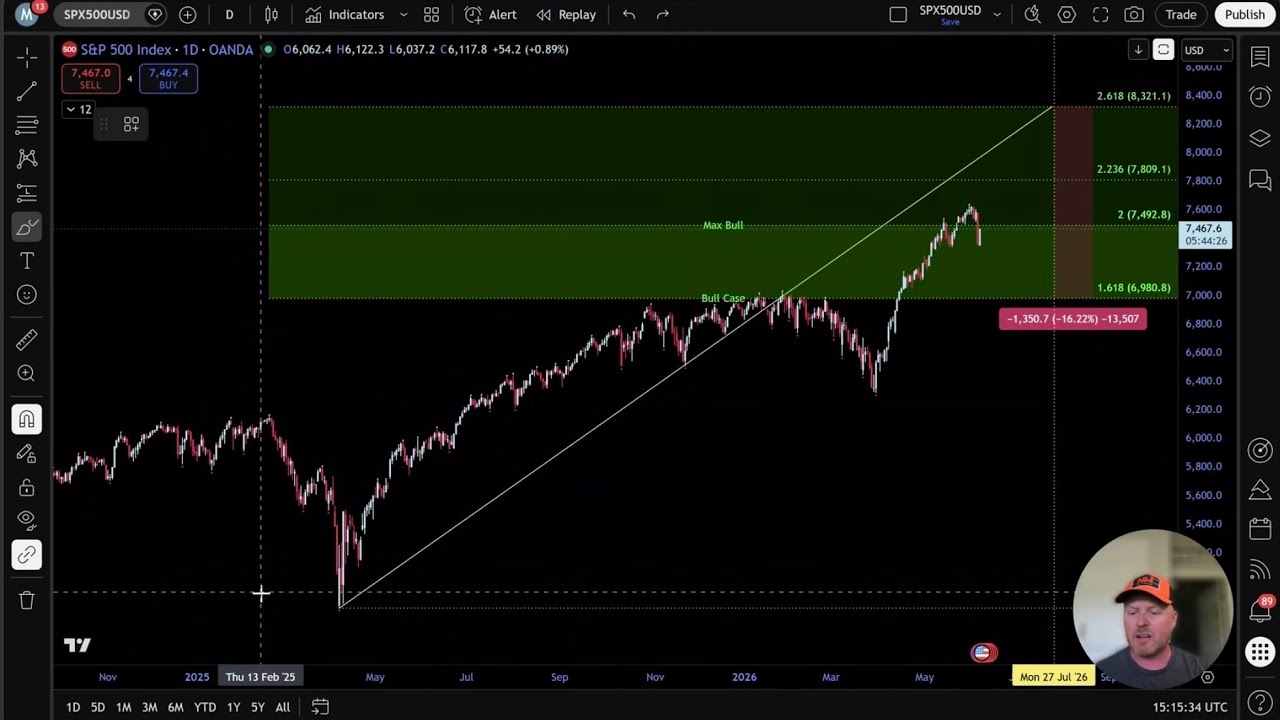1280x720 pixels.
Task: Enter fullscreen mode
Action: point(1100,14)
